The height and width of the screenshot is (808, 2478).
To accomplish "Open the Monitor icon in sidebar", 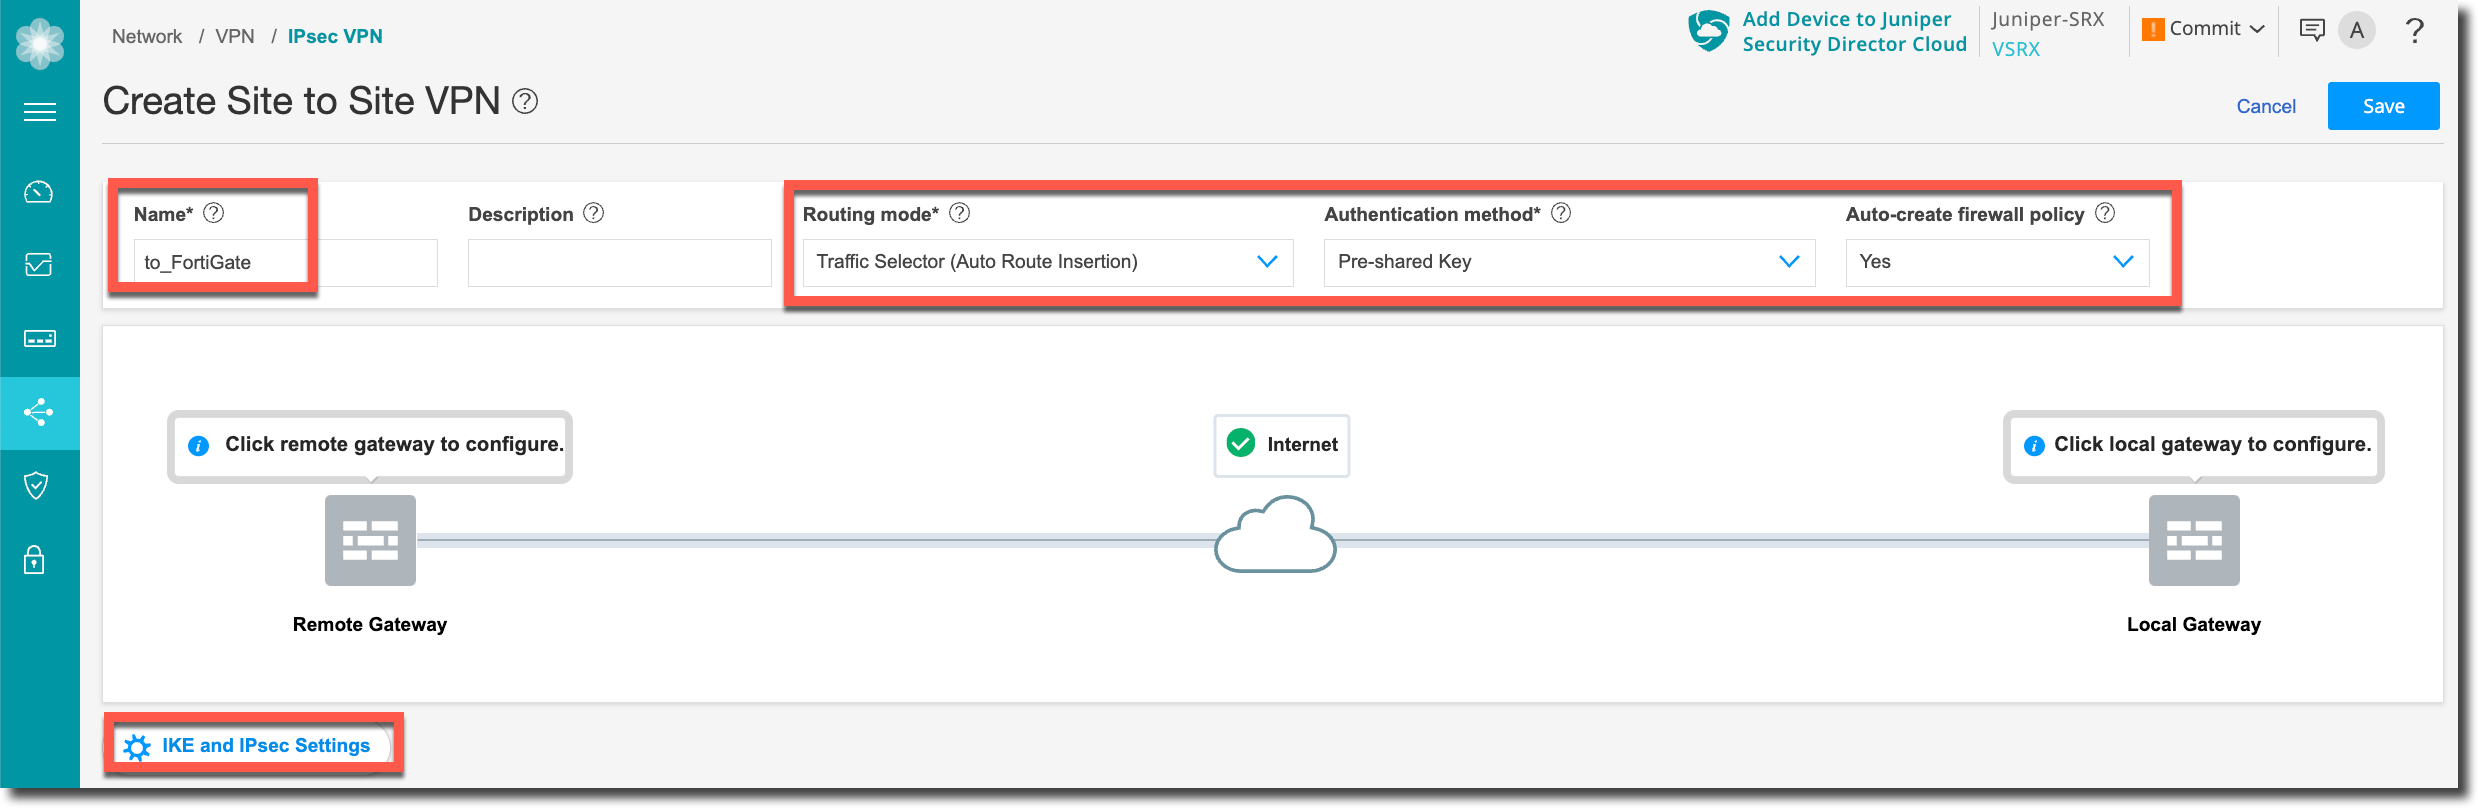I will pyautogui.click(x=39, y=265).
